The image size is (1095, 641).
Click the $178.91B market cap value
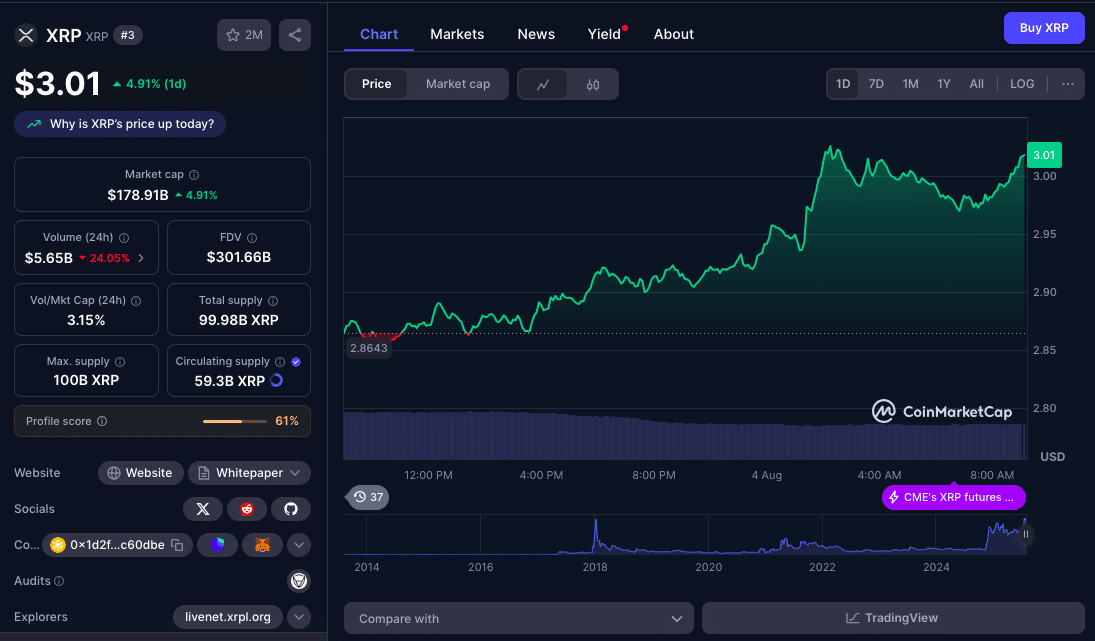[x=138, y=196]
